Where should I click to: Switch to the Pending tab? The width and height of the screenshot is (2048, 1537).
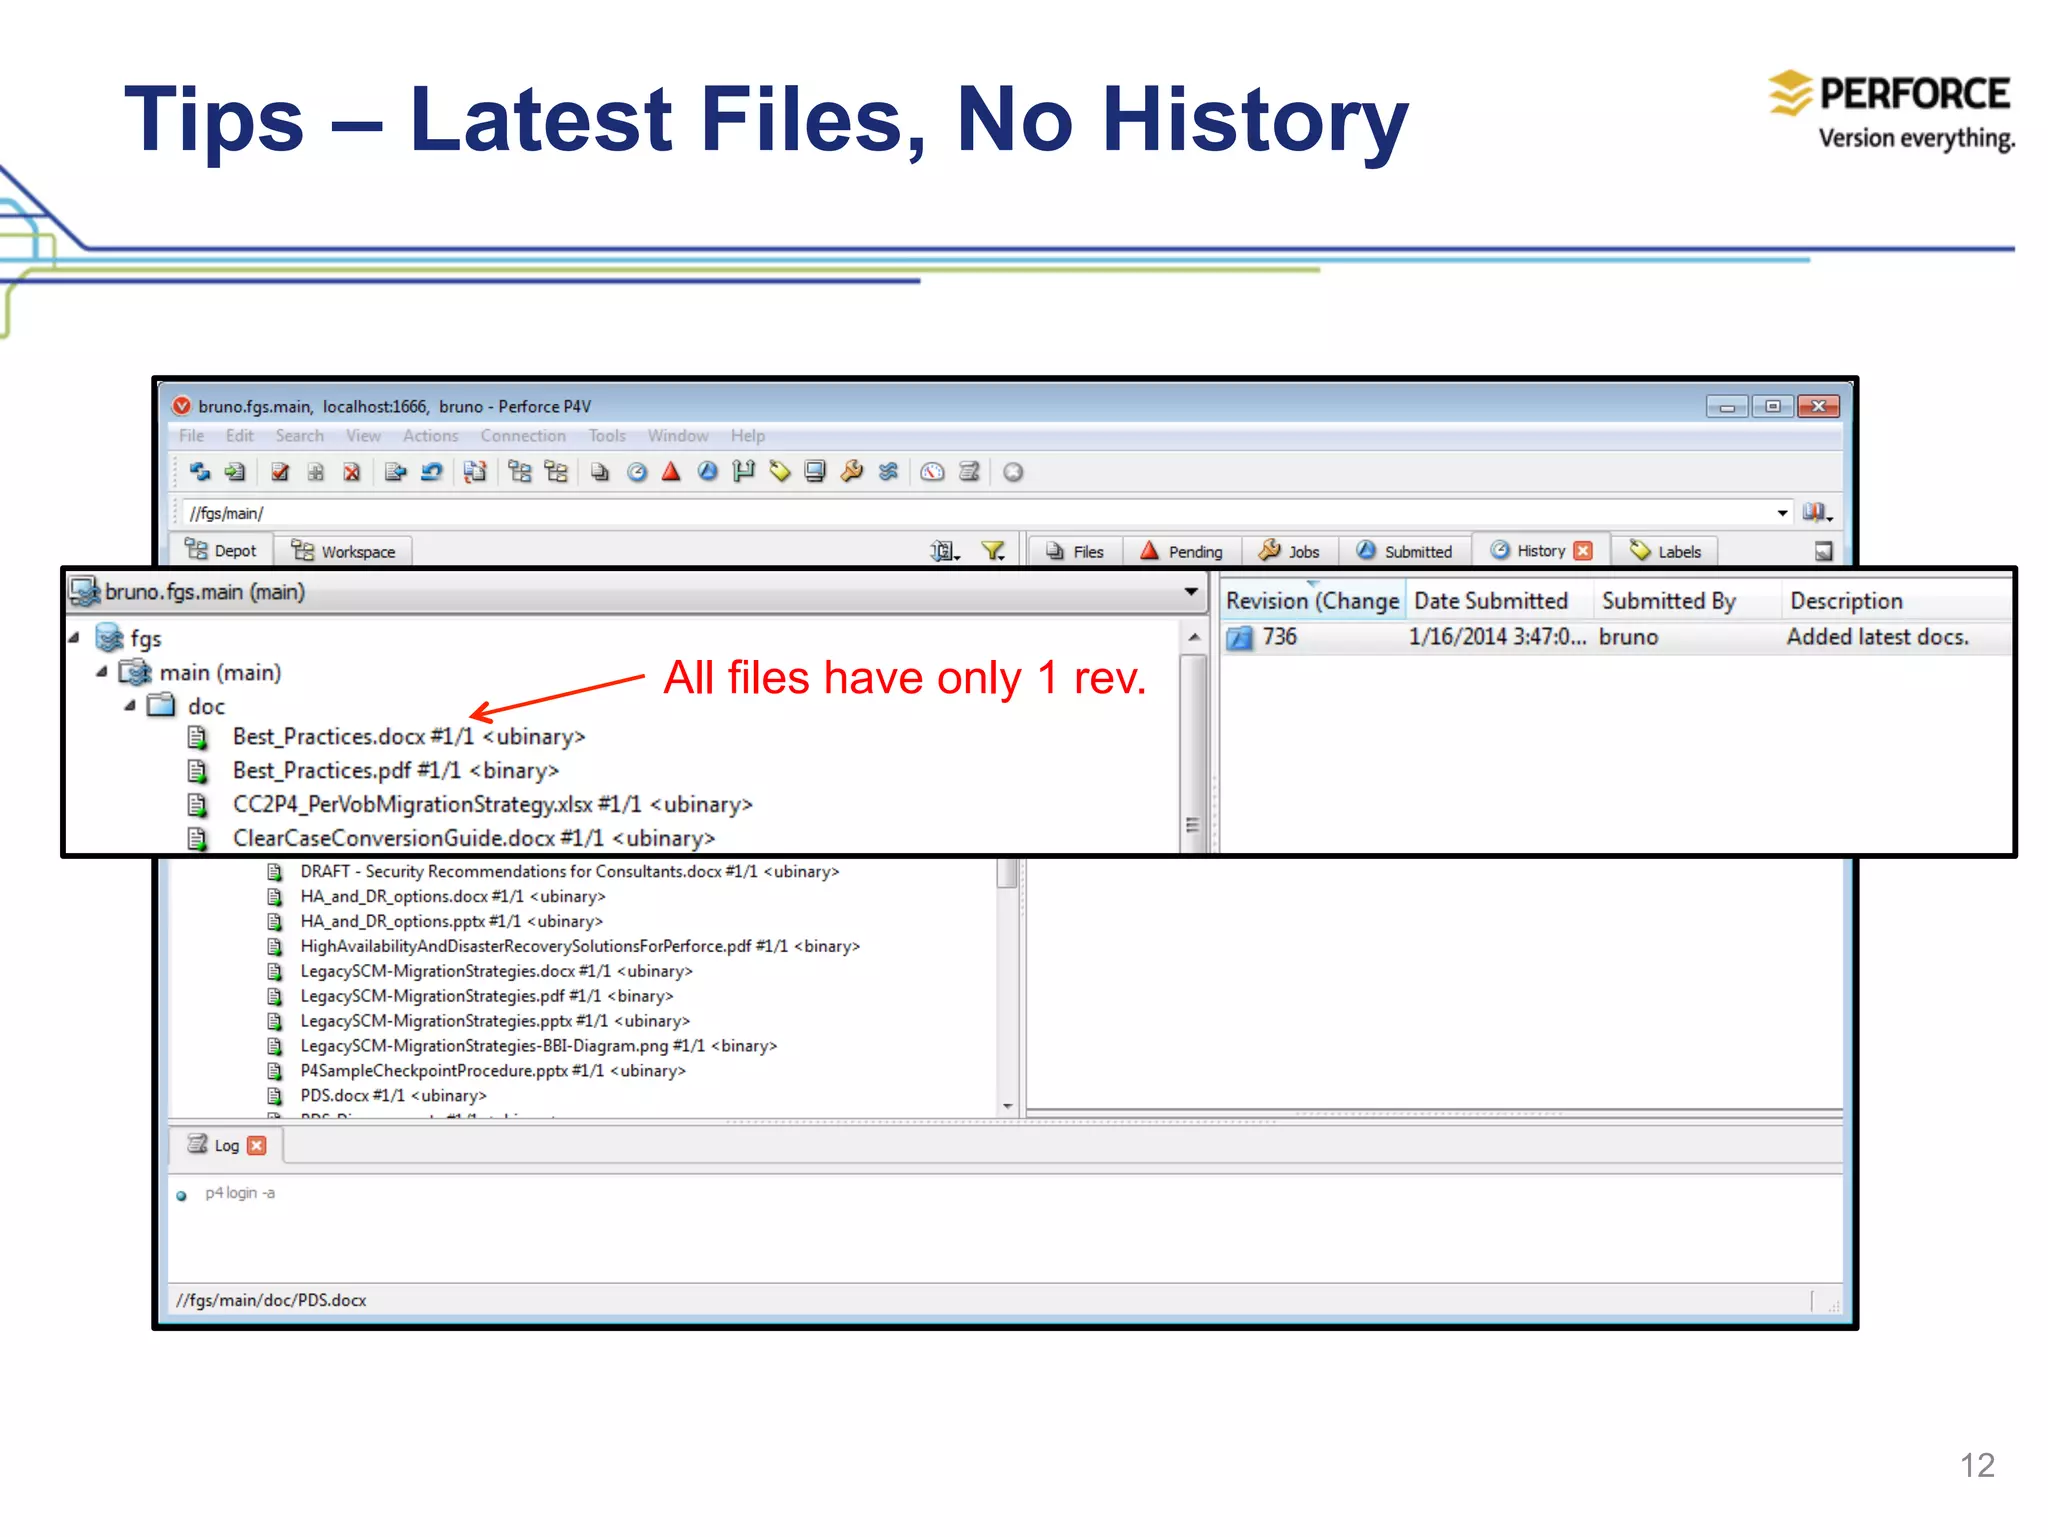1182,551
